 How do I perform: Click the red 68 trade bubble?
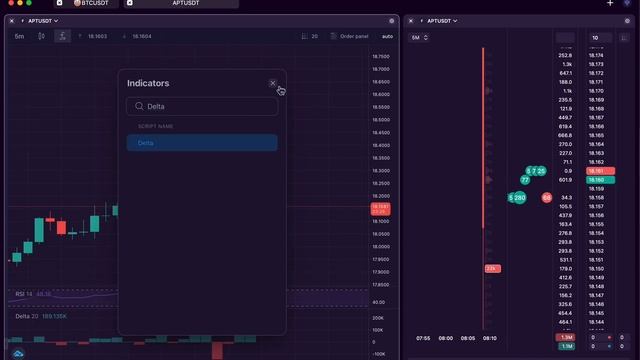(x=547, y=198)
